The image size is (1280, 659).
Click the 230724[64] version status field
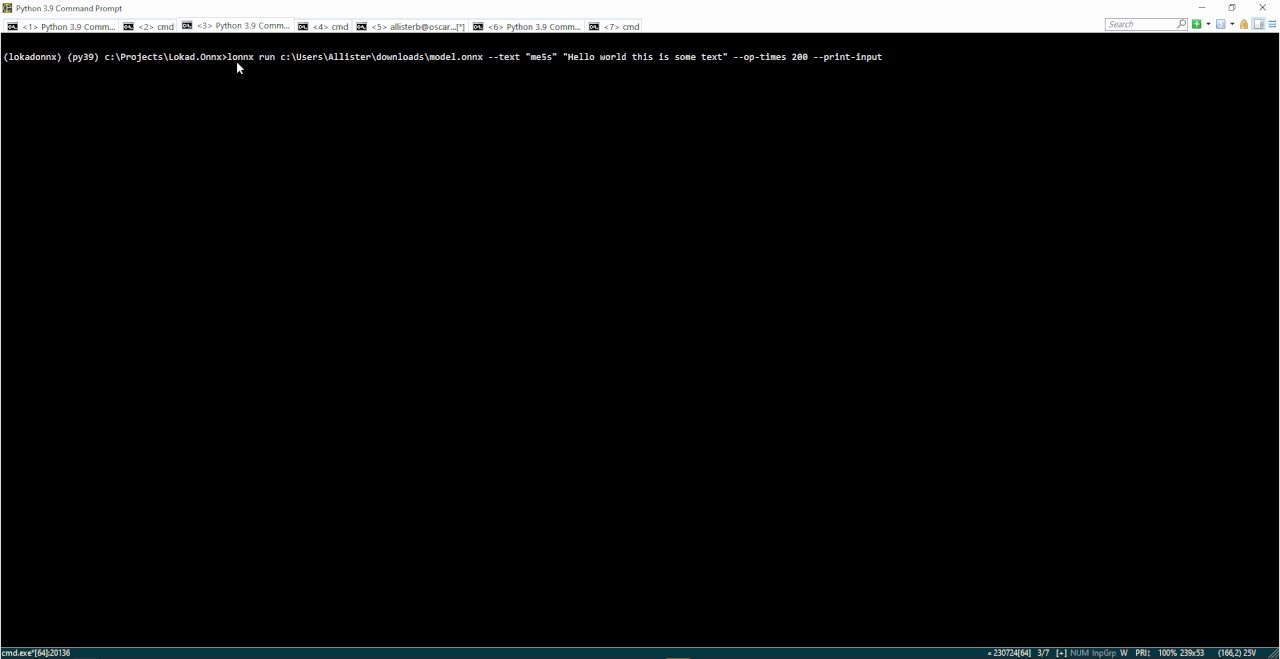tap(1011, 653)
